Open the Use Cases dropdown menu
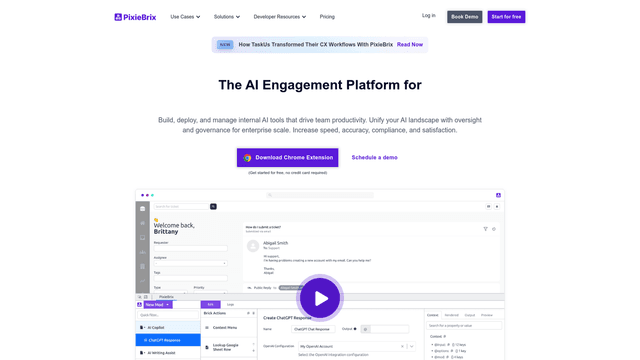This screenshot has width=640, height=360. coord(185,17)
